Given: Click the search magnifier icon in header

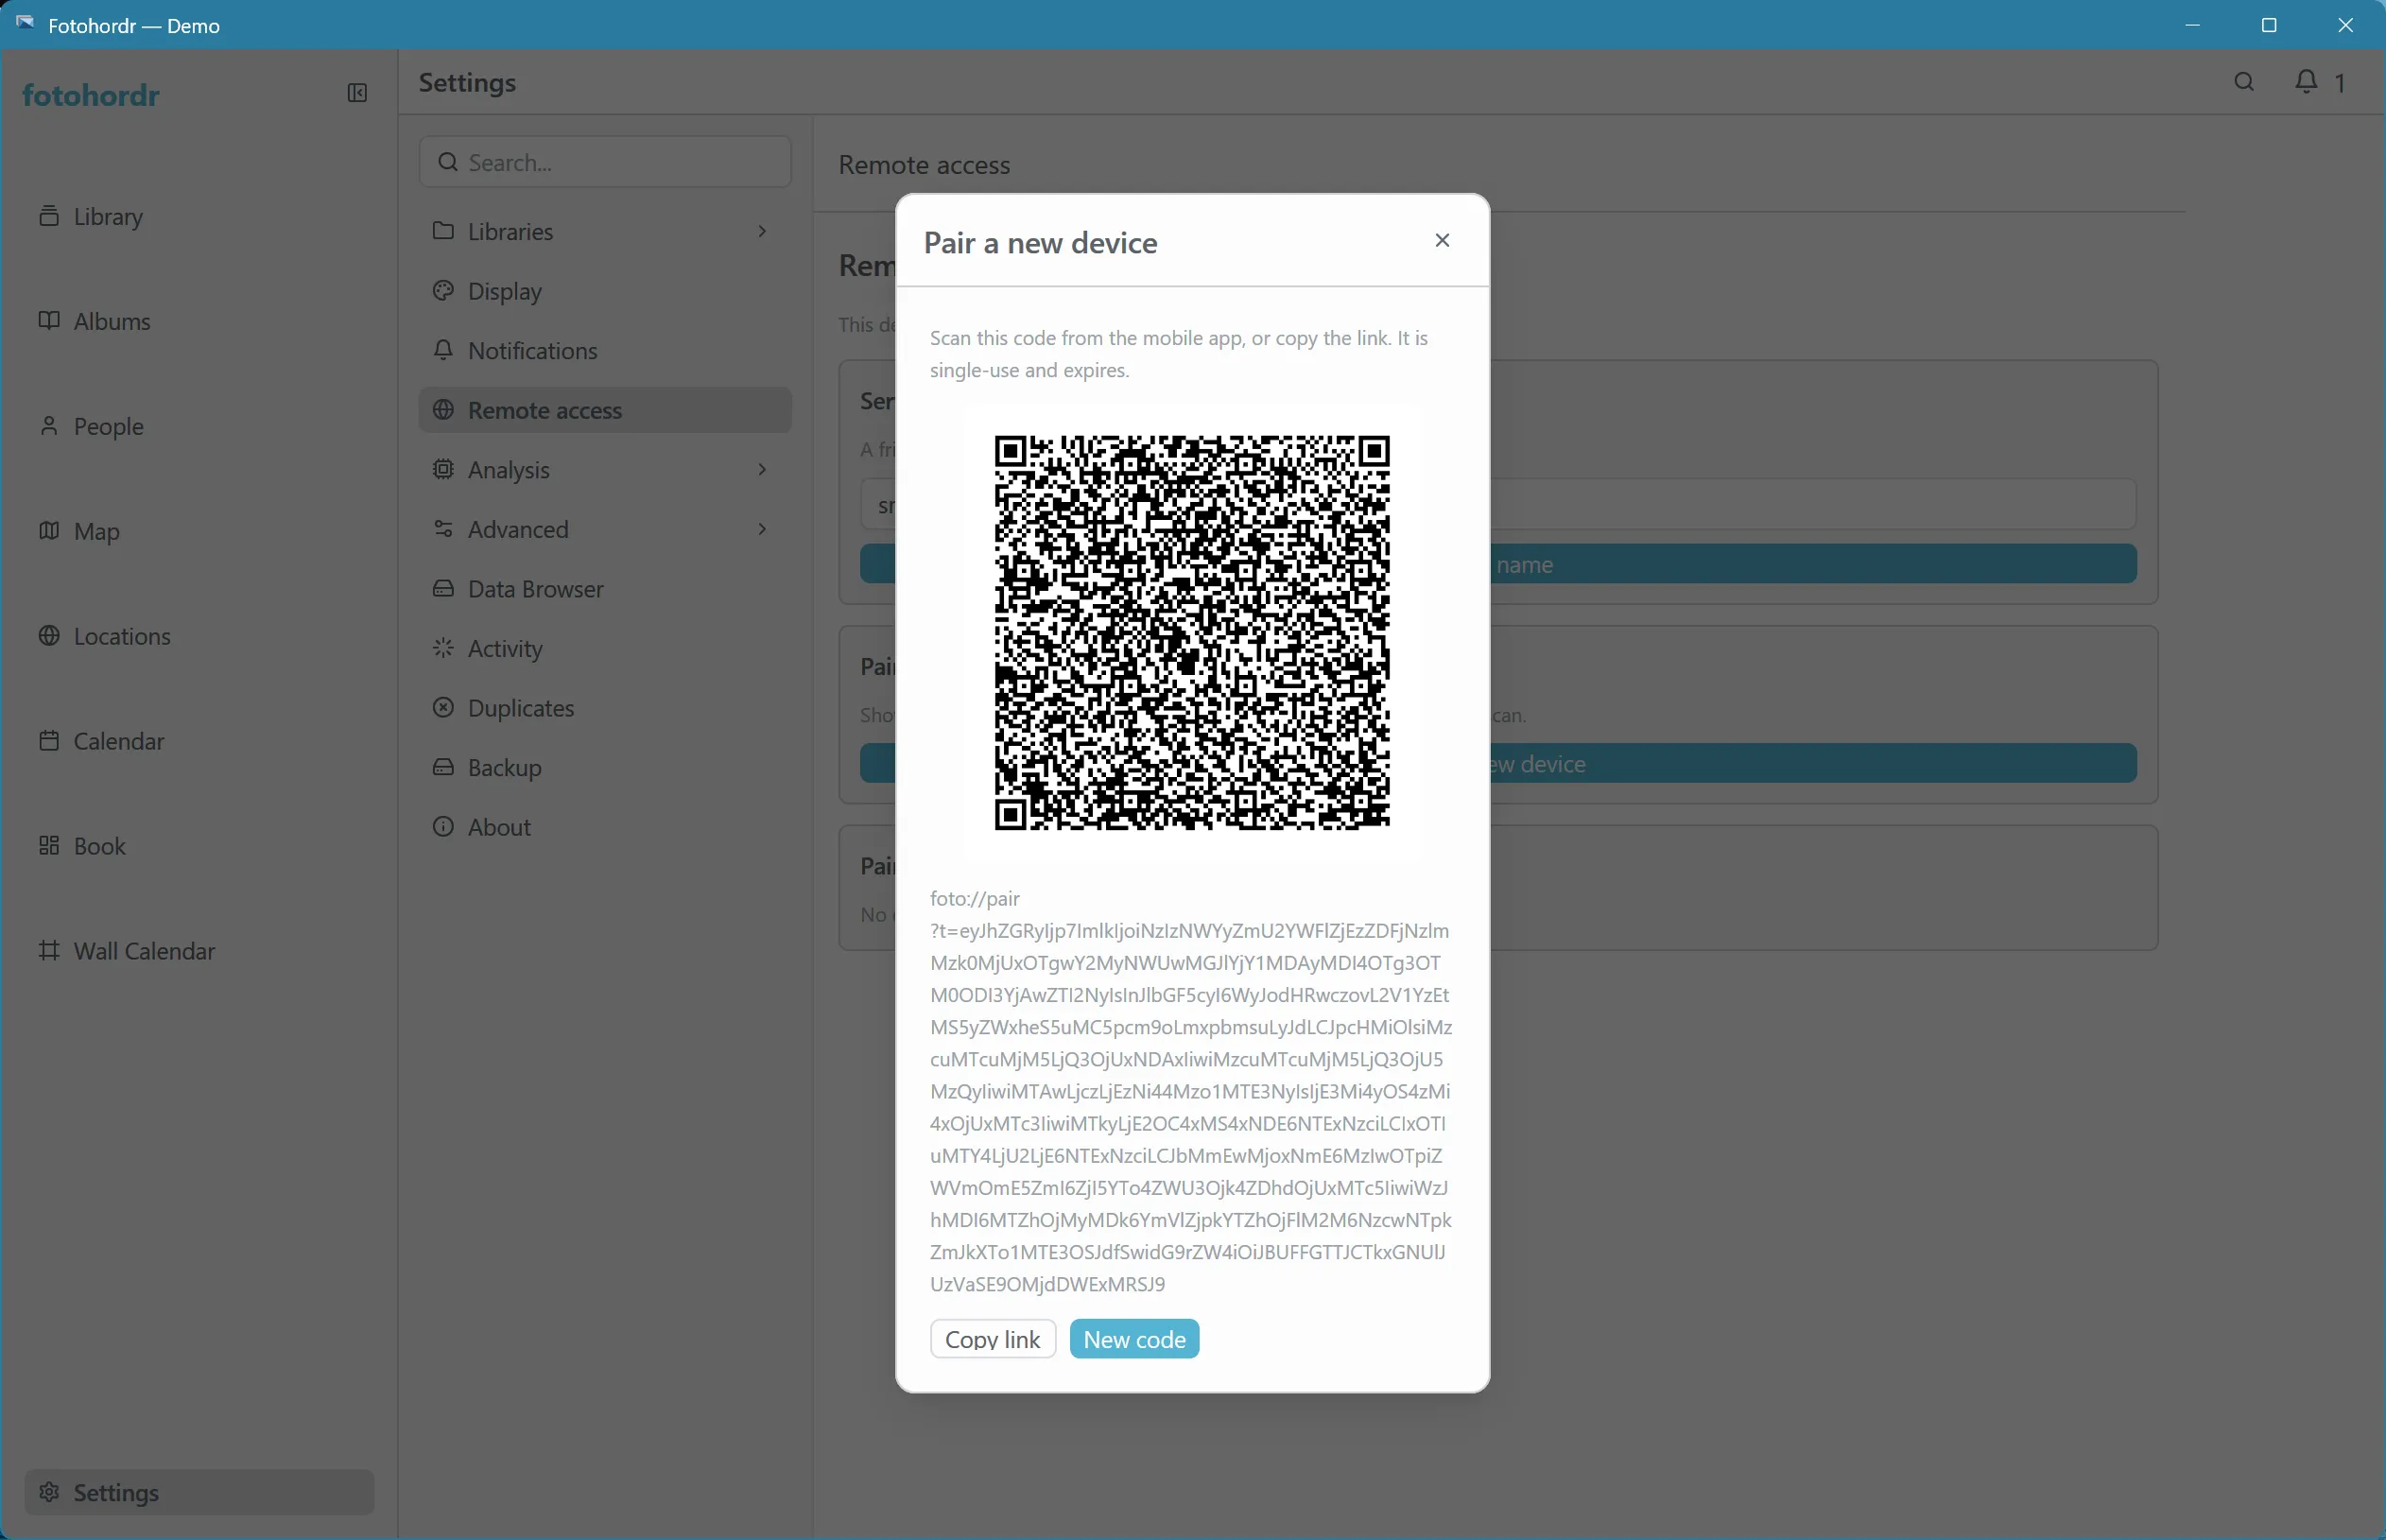Looking at the screenshot, I should 2244,82.
